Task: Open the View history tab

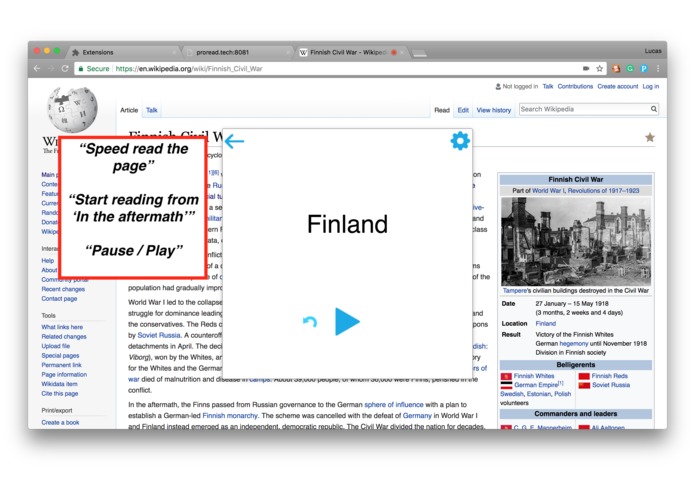Action: pyautogui.click(x=494, y=110)
